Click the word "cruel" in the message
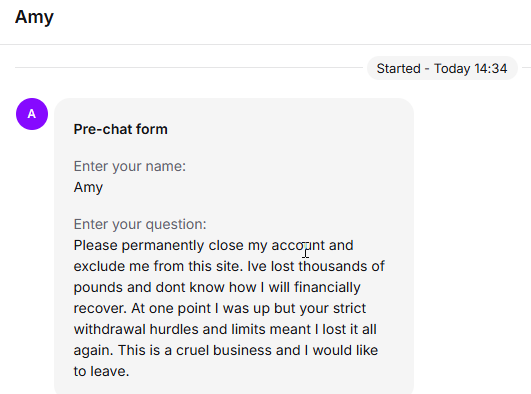This screenshot has height=394, width=531. coord(192,350)
